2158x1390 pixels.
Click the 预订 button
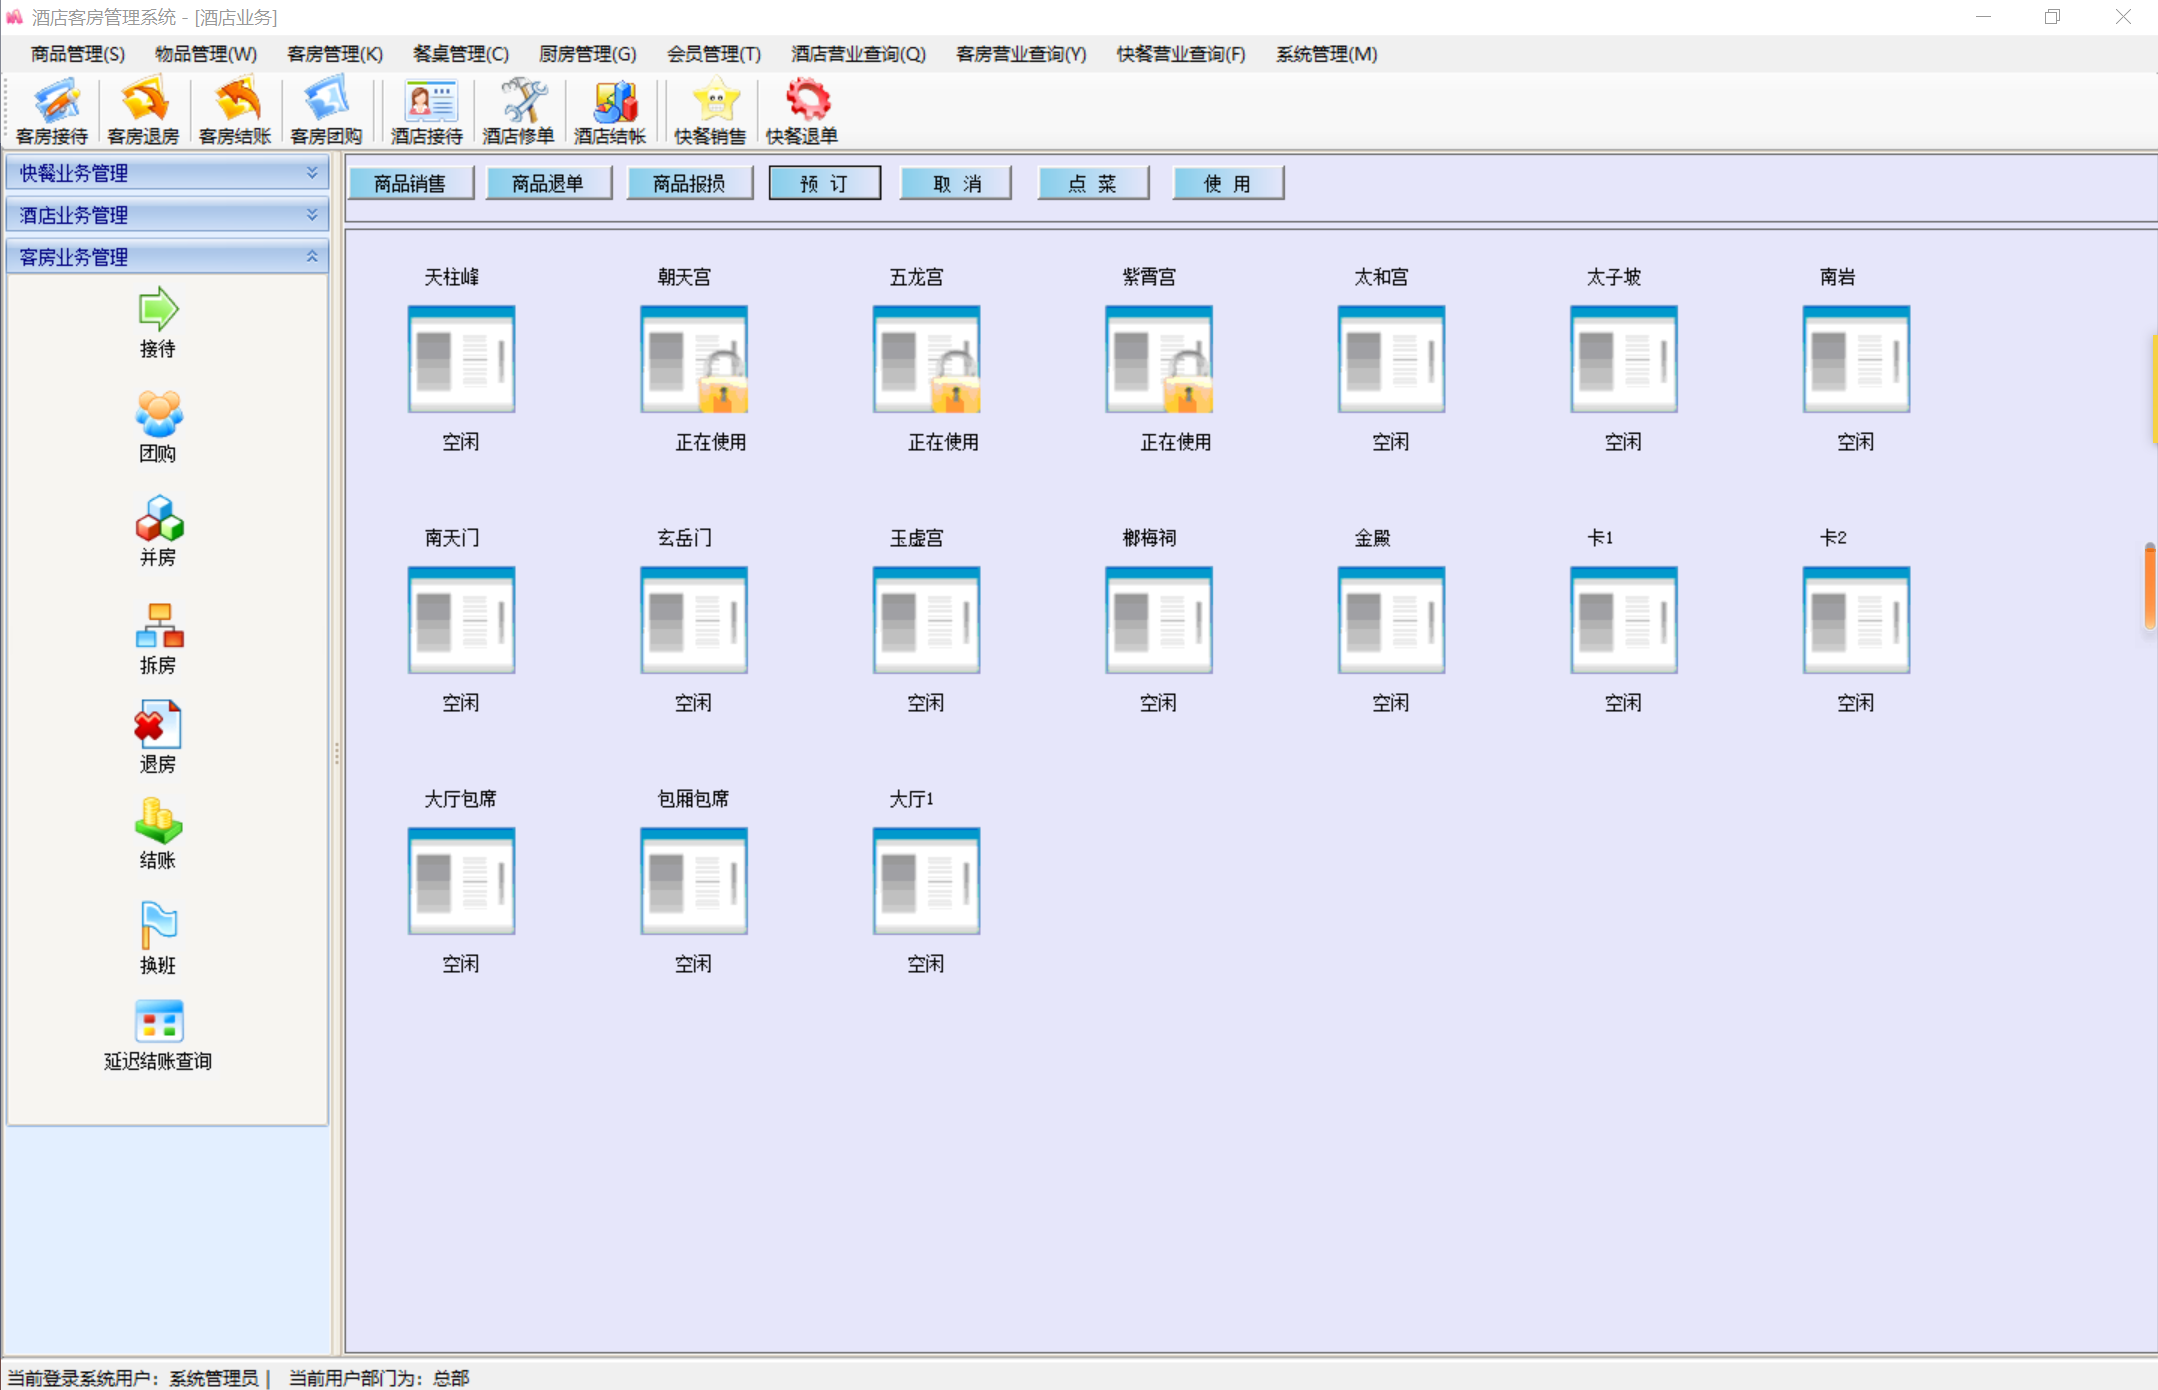825,184
